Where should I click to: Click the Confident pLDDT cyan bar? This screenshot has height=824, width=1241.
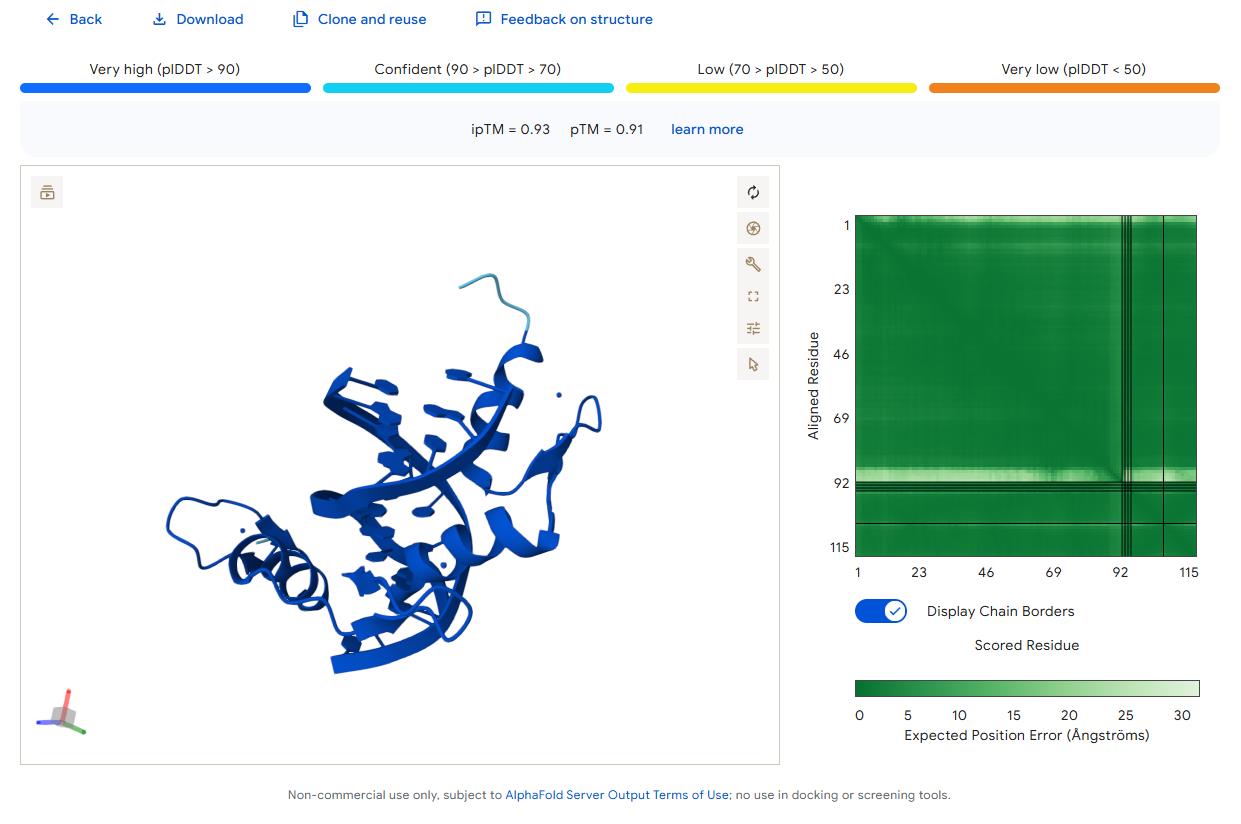pos(468,88)
